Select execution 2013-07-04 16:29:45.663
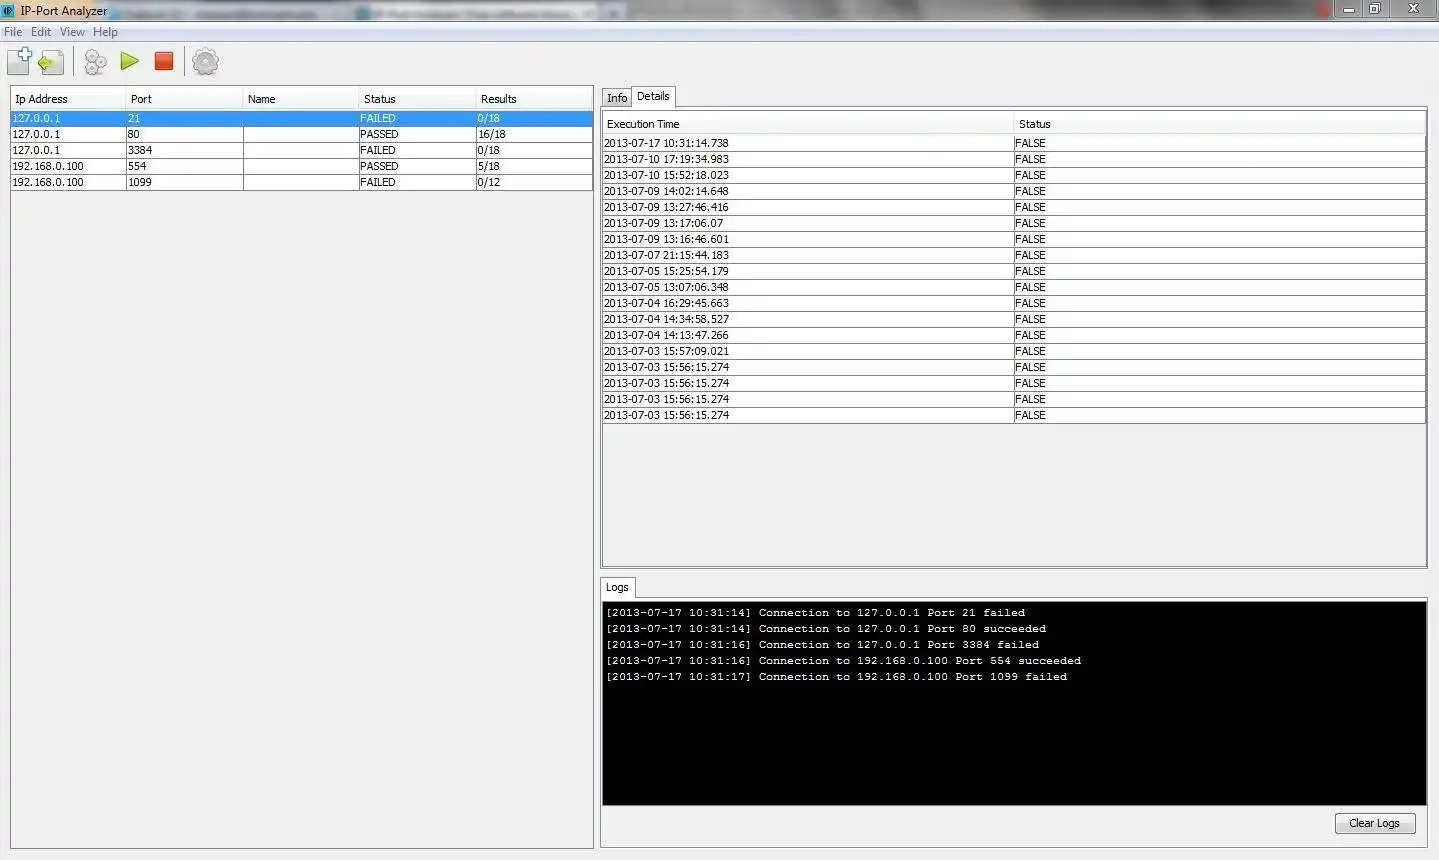1439x860 pixels. tap(1014, 303)
